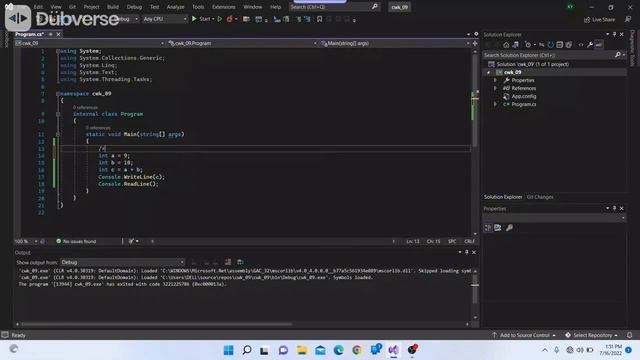
Task: Select App.config in Solution Explorer
Action: click(524, 96)
